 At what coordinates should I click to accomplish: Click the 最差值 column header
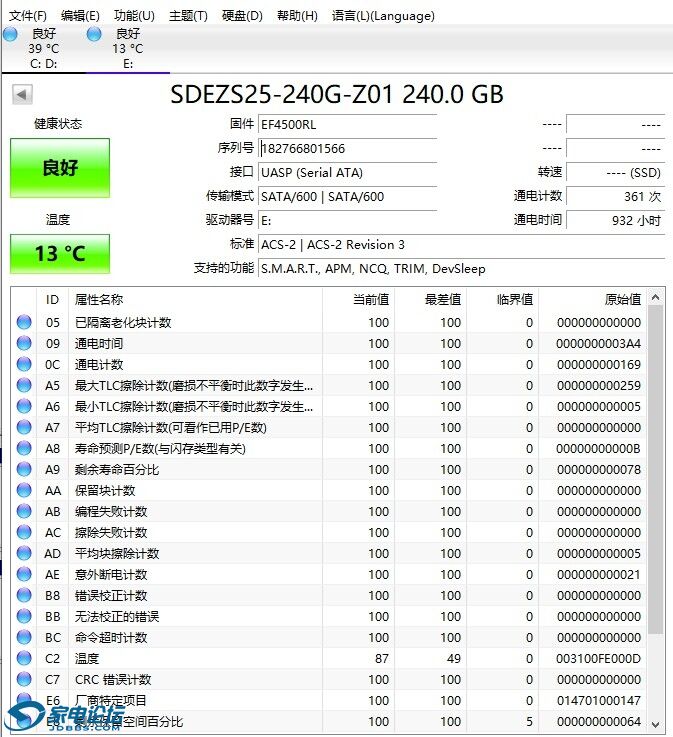tap(430, 299)
